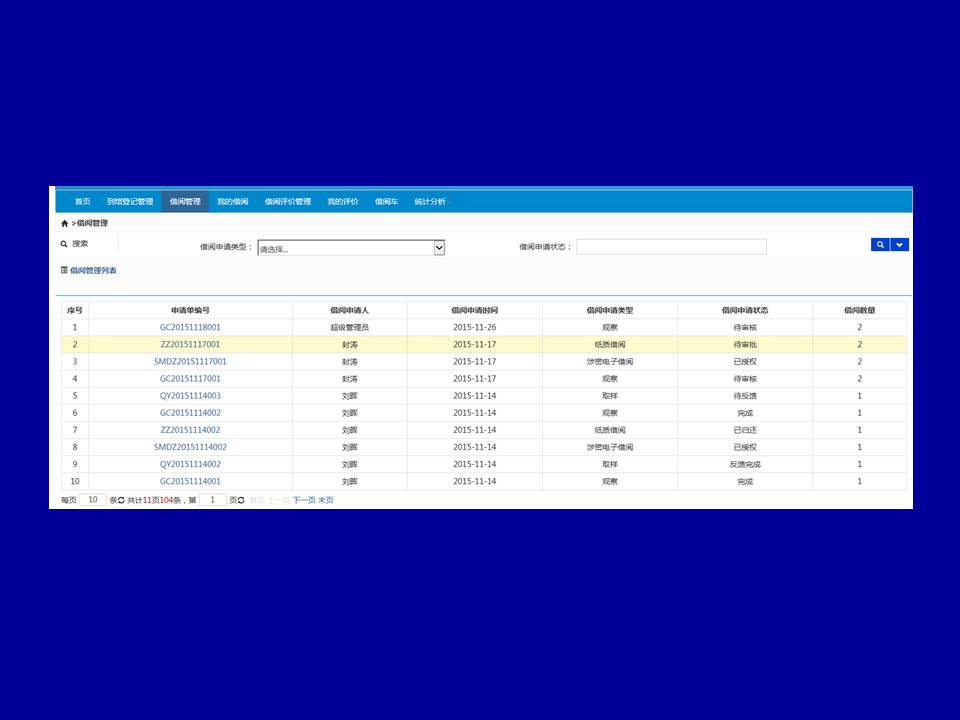
Task: Click the 序号 column header
Action: [x=75, y=310]
